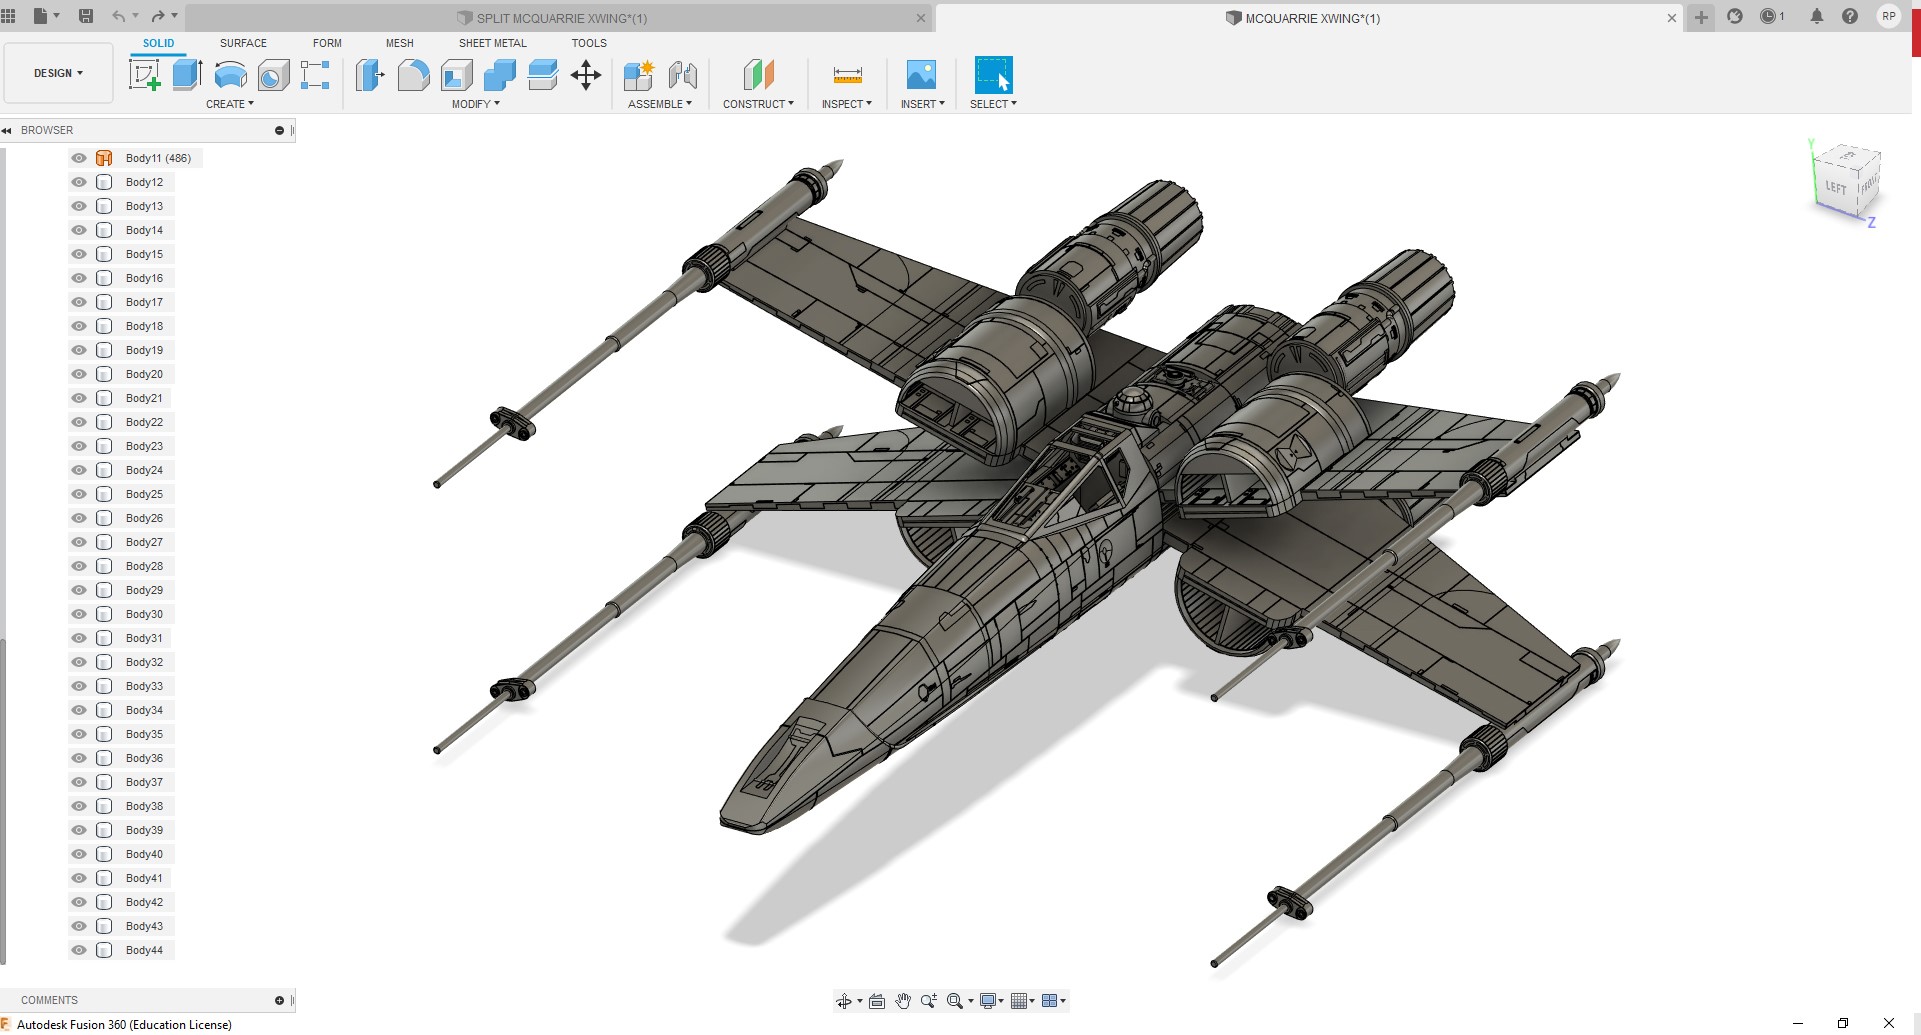This screenshot has width=1921, height=1035.
Task: Switch to SPLIT MCQUARRIE XWING document tab
Action: click(x=559, y=18)
